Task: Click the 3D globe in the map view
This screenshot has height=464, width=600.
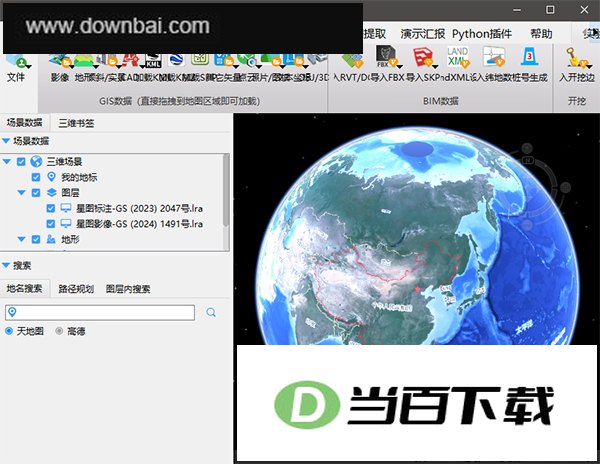Action: click(417, 237)
